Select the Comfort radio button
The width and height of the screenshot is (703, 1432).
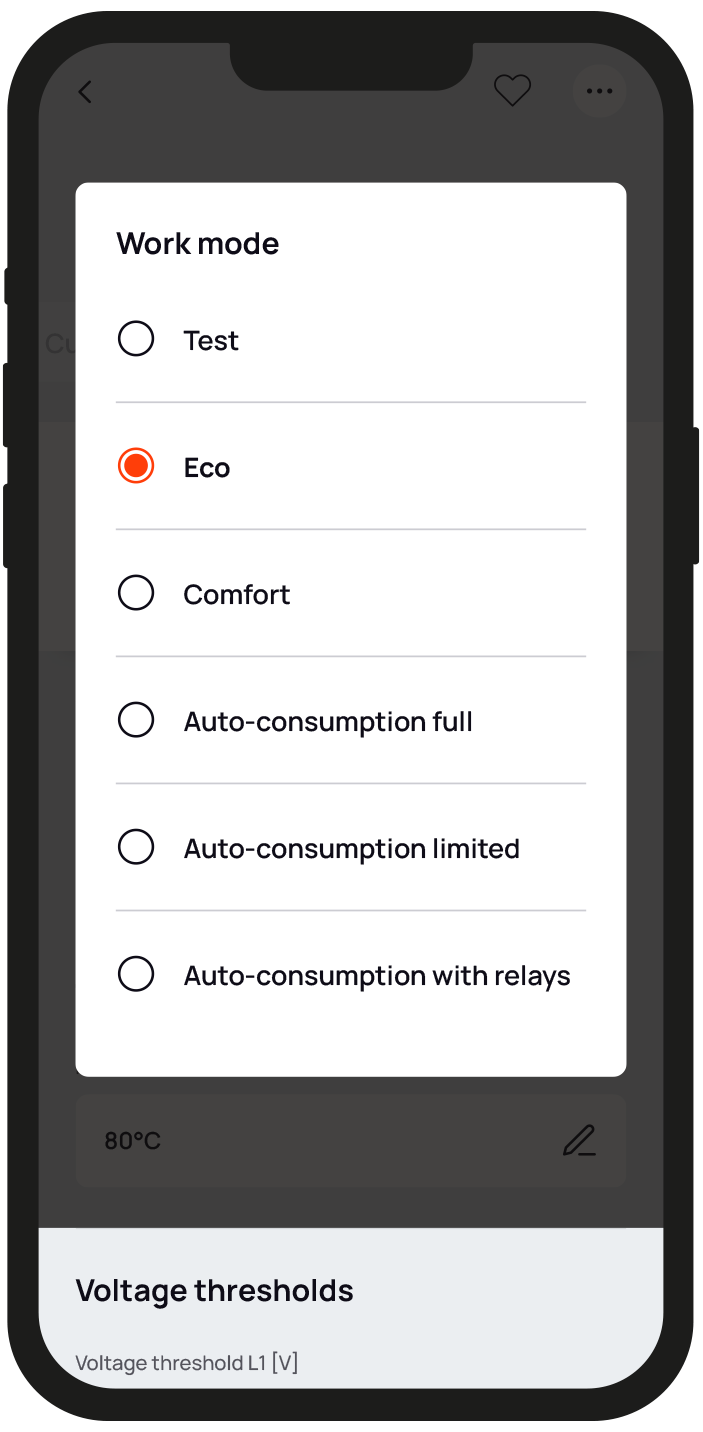coord(136,593)
